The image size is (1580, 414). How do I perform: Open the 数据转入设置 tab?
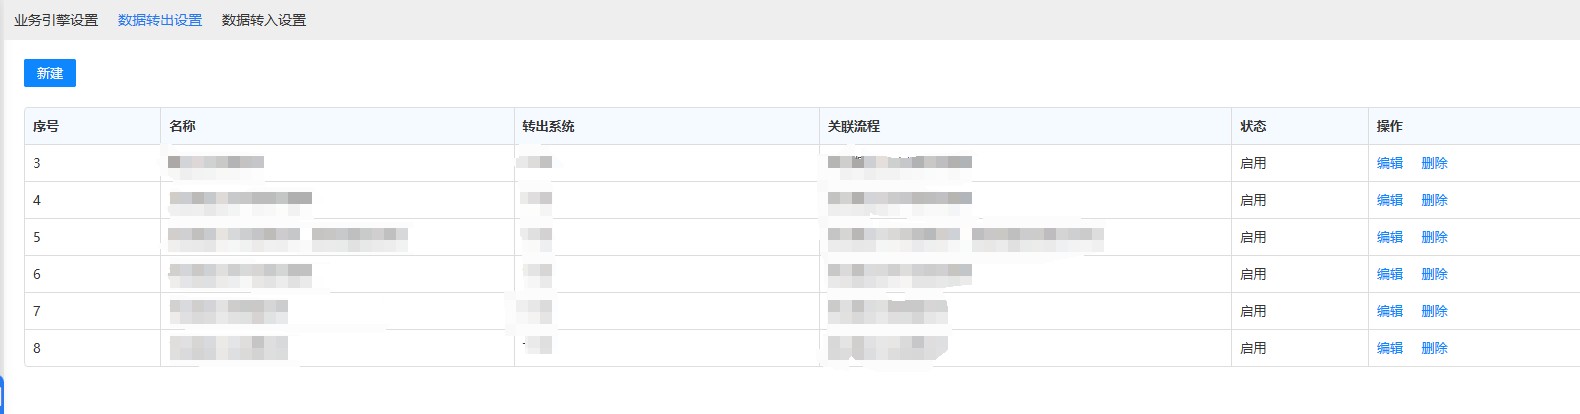pos(264,20)
